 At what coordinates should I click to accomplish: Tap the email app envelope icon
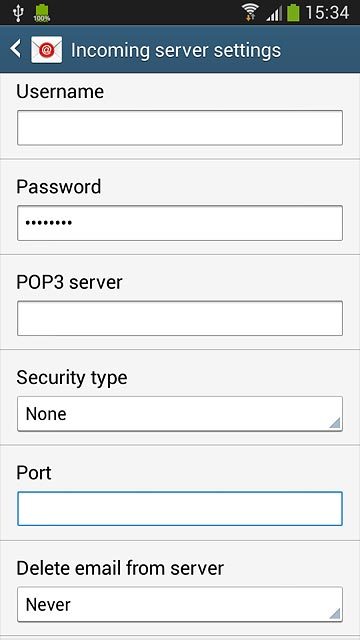(47, 50)
